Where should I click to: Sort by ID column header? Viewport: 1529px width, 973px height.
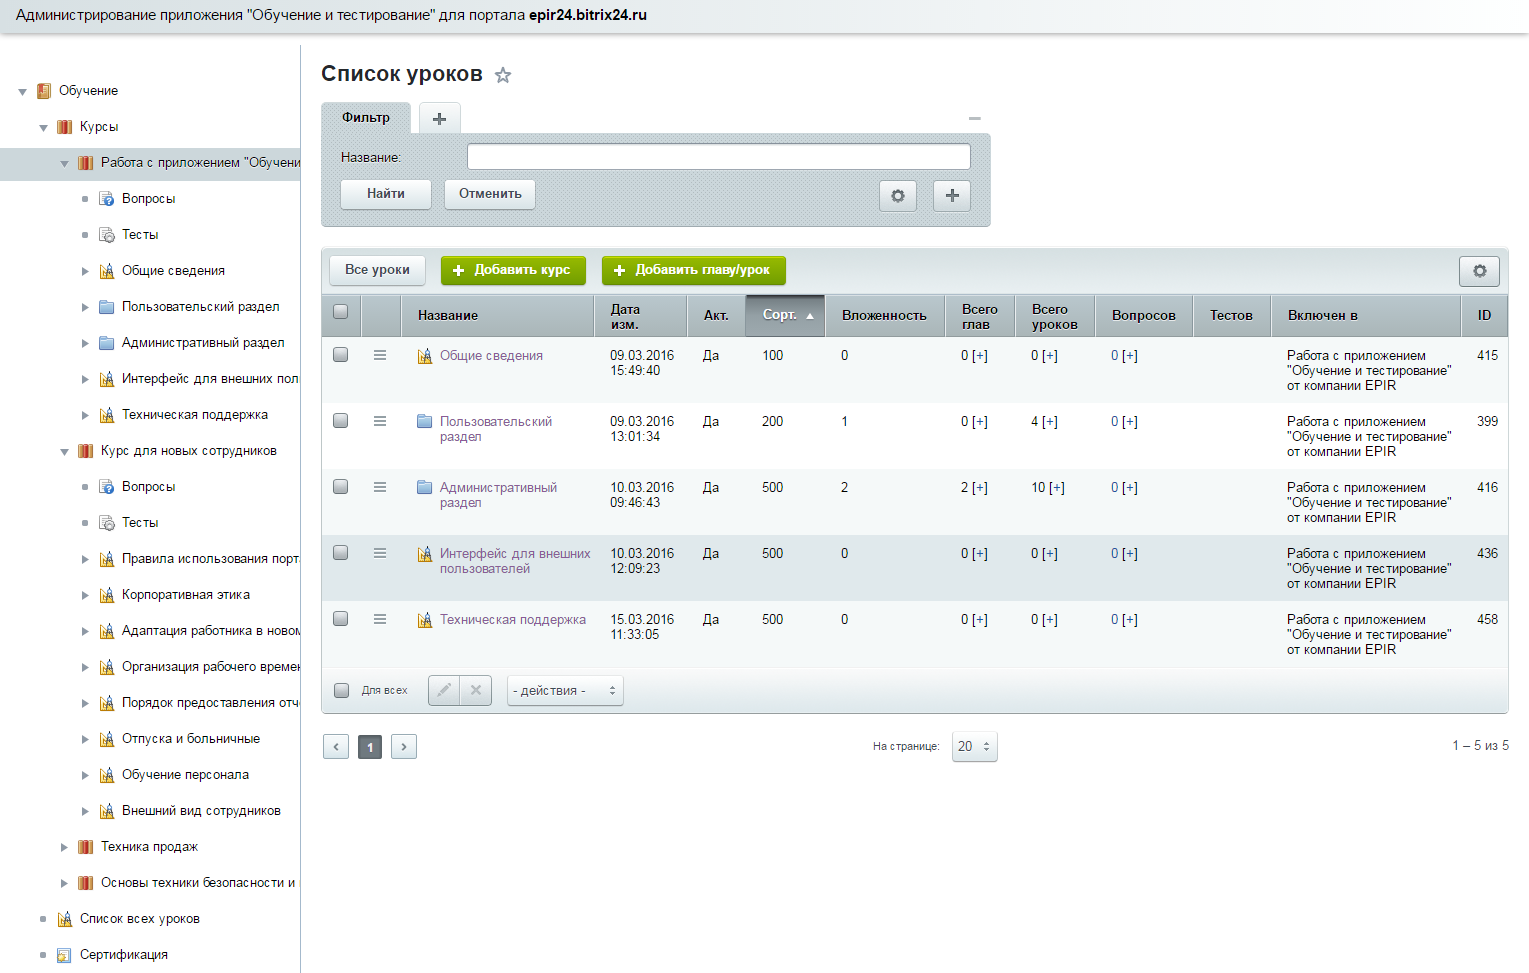1484,315
